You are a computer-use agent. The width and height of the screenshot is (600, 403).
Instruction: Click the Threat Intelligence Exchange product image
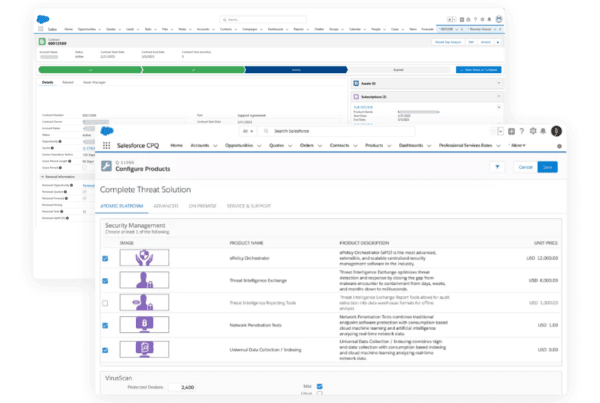(144, 280)
